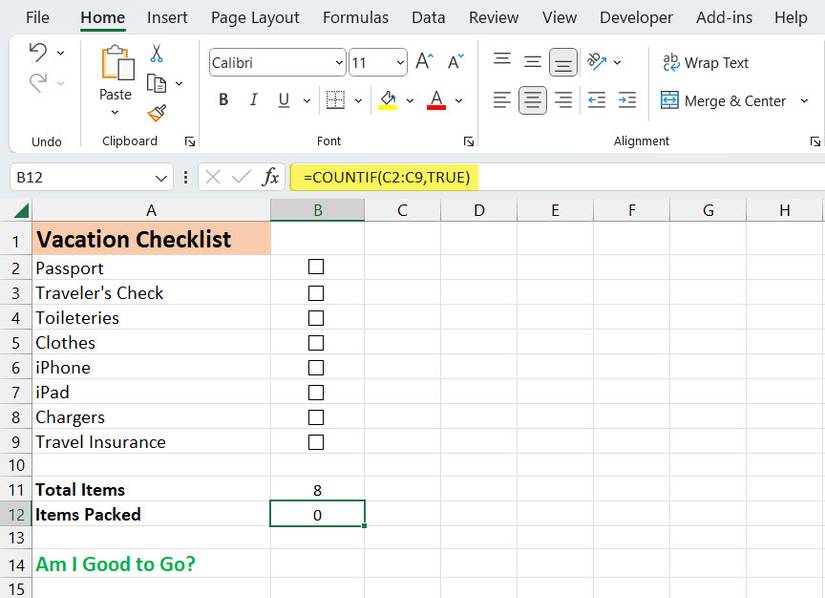Click the Undo arrow icon
The width and height of the screenshot is (825, 598).
click(38, 52)
